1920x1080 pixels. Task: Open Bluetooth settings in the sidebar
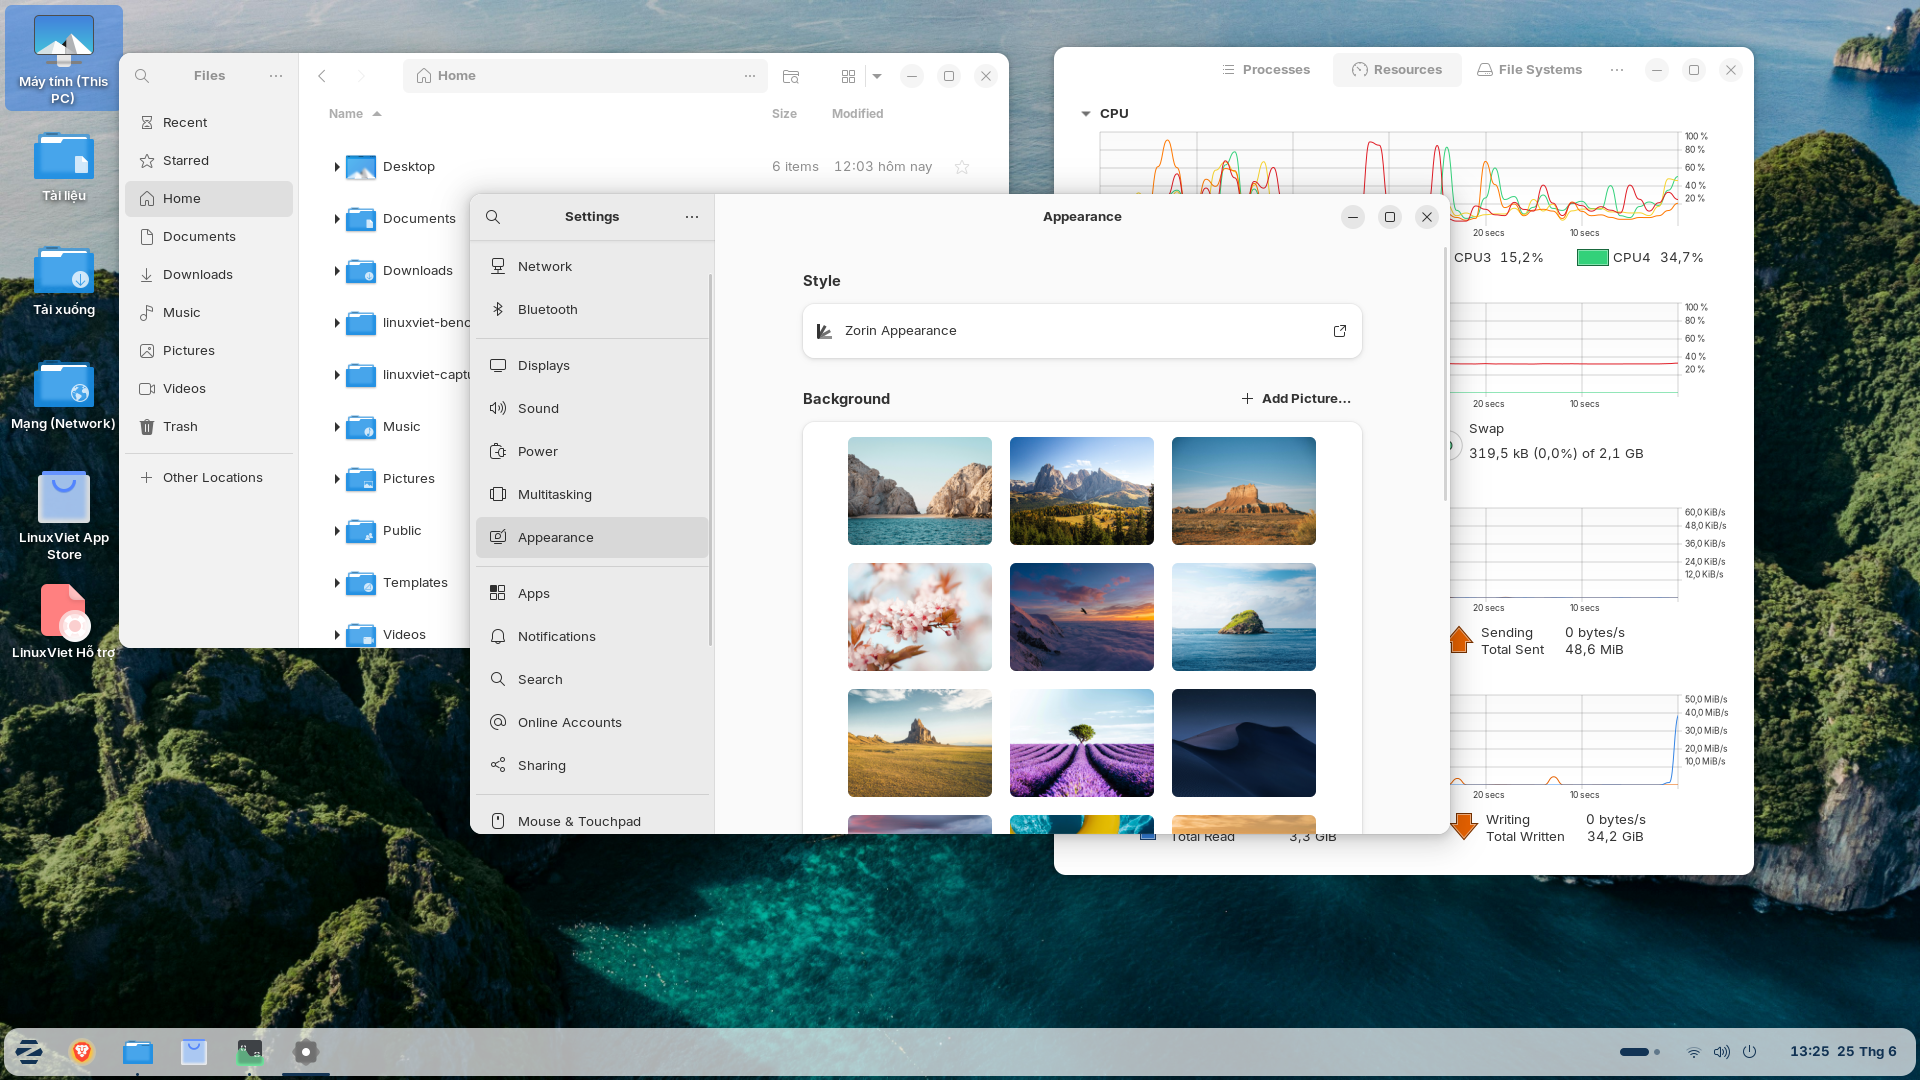tap(592, 310)
